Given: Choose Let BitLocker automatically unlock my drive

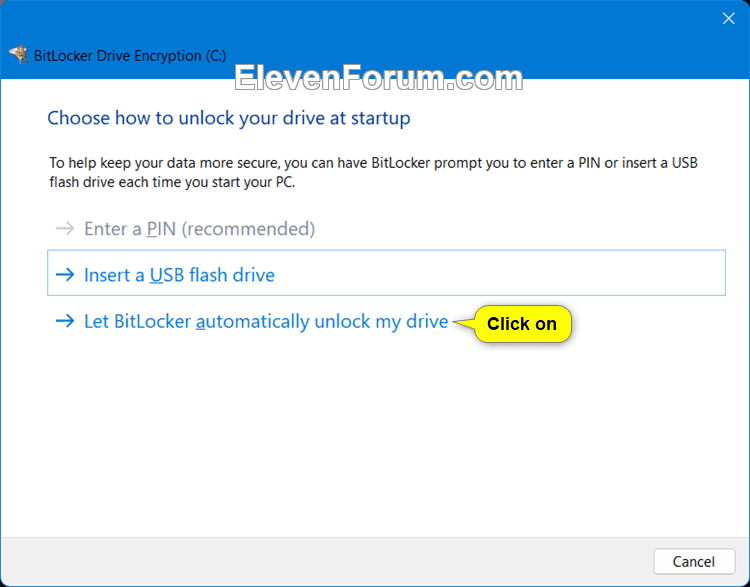Looking at the screenshot, I should click(266, 321).
